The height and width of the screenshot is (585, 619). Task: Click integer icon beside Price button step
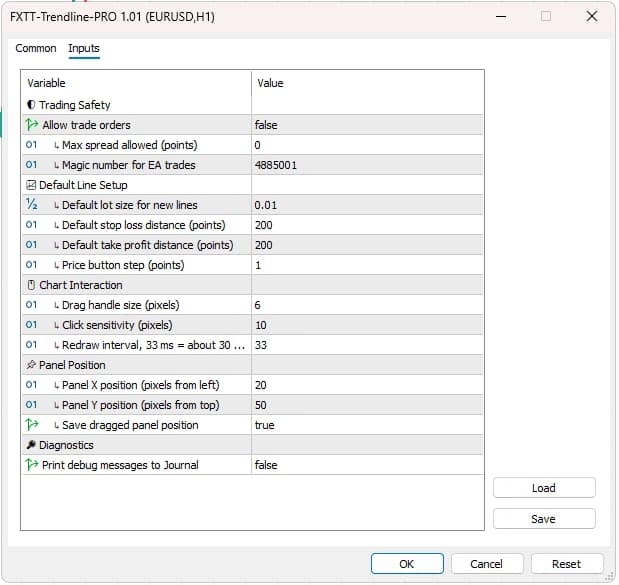point(31,264)
